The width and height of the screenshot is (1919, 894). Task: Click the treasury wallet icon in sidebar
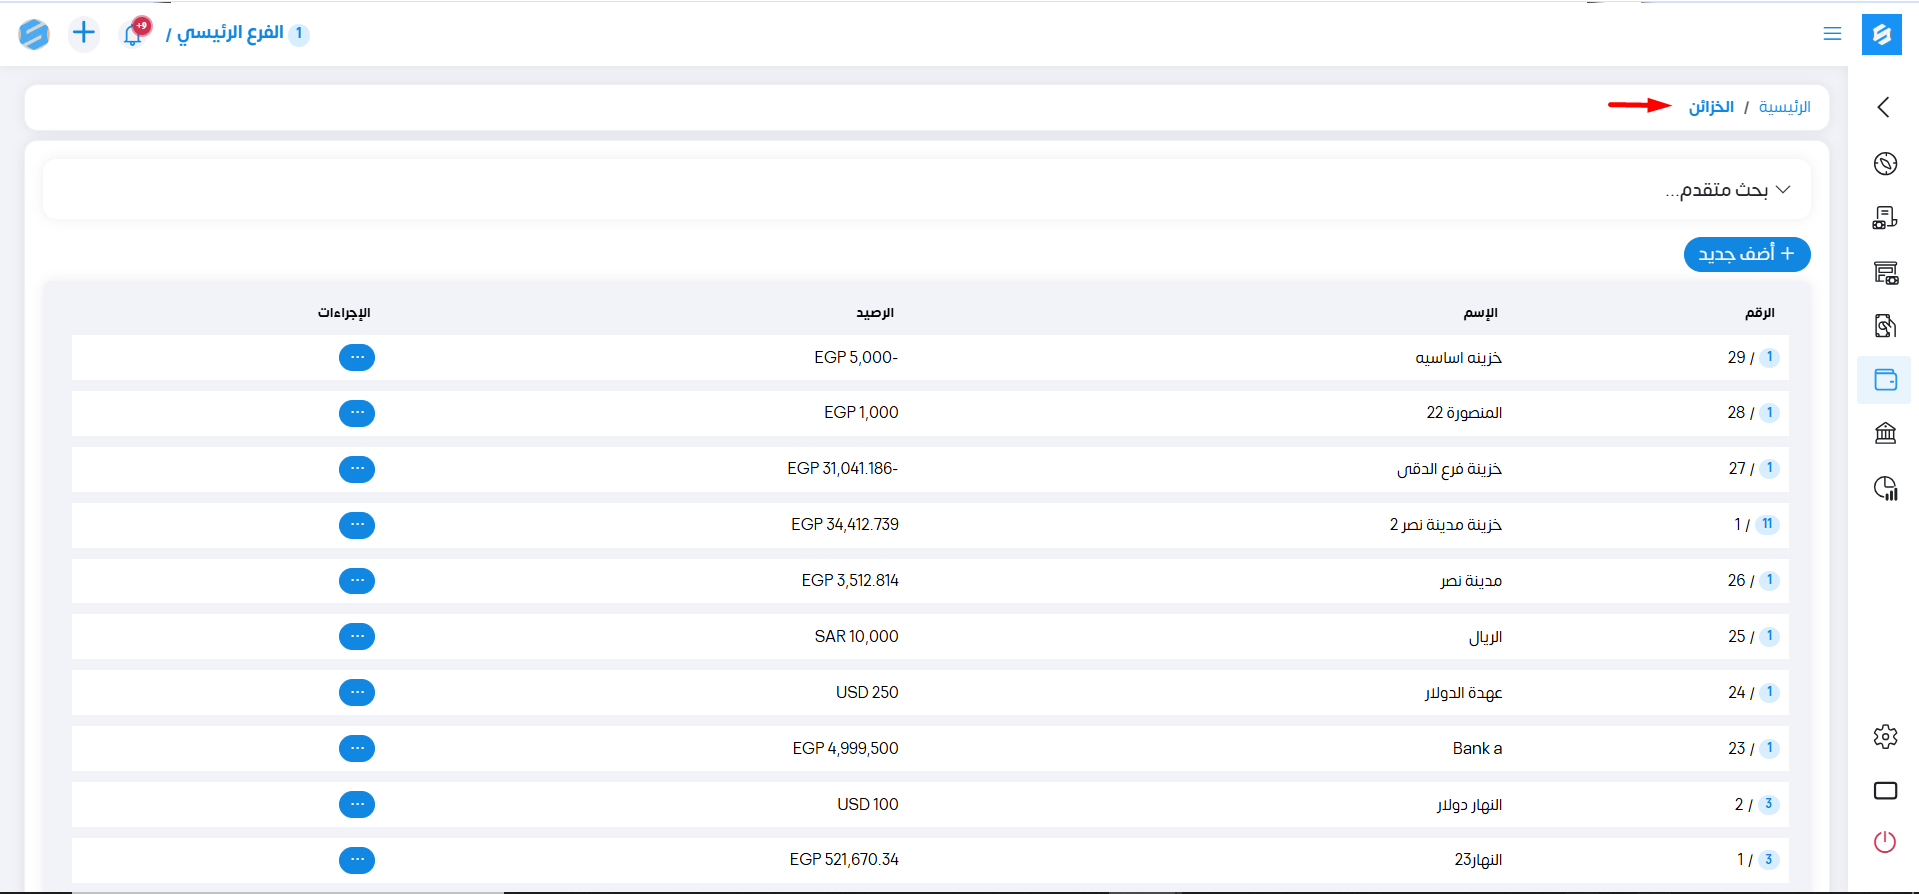pyautogui.click(x=1885, y=380)
